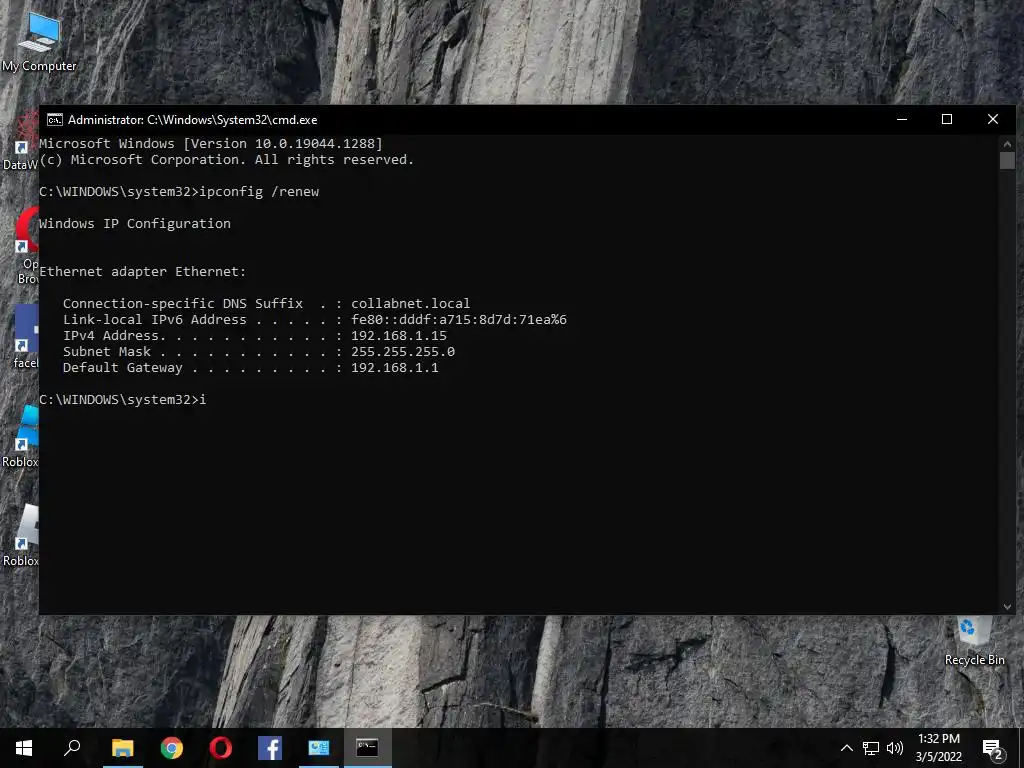
Task: Click the default gateway 192.168.1.1
Action: 394,368
